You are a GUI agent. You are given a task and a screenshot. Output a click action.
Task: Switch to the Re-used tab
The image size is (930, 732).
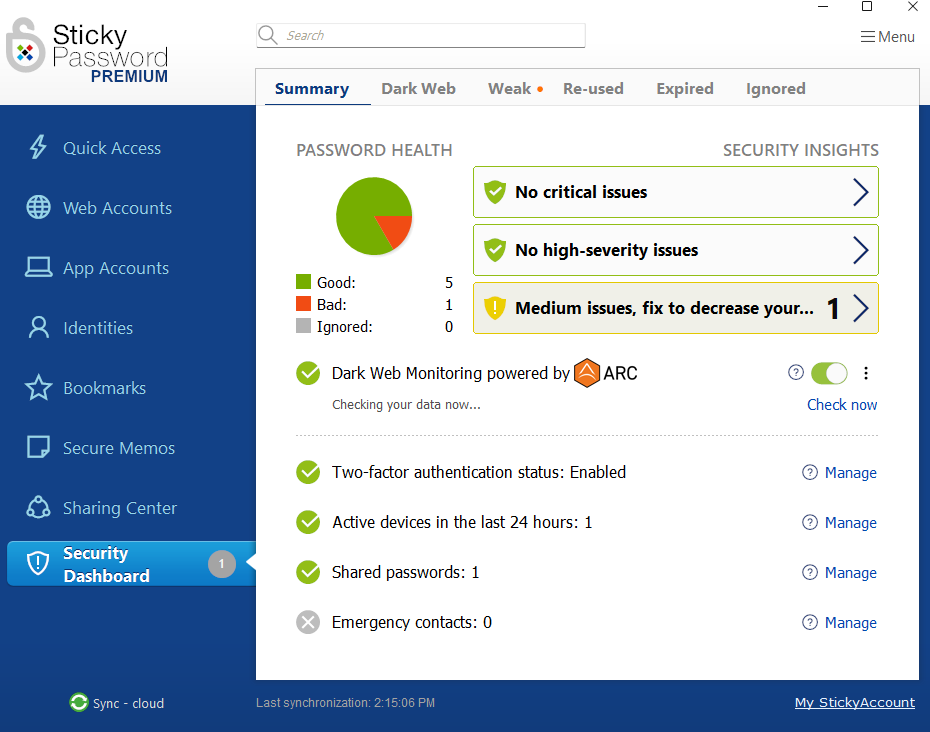[593, 88]
